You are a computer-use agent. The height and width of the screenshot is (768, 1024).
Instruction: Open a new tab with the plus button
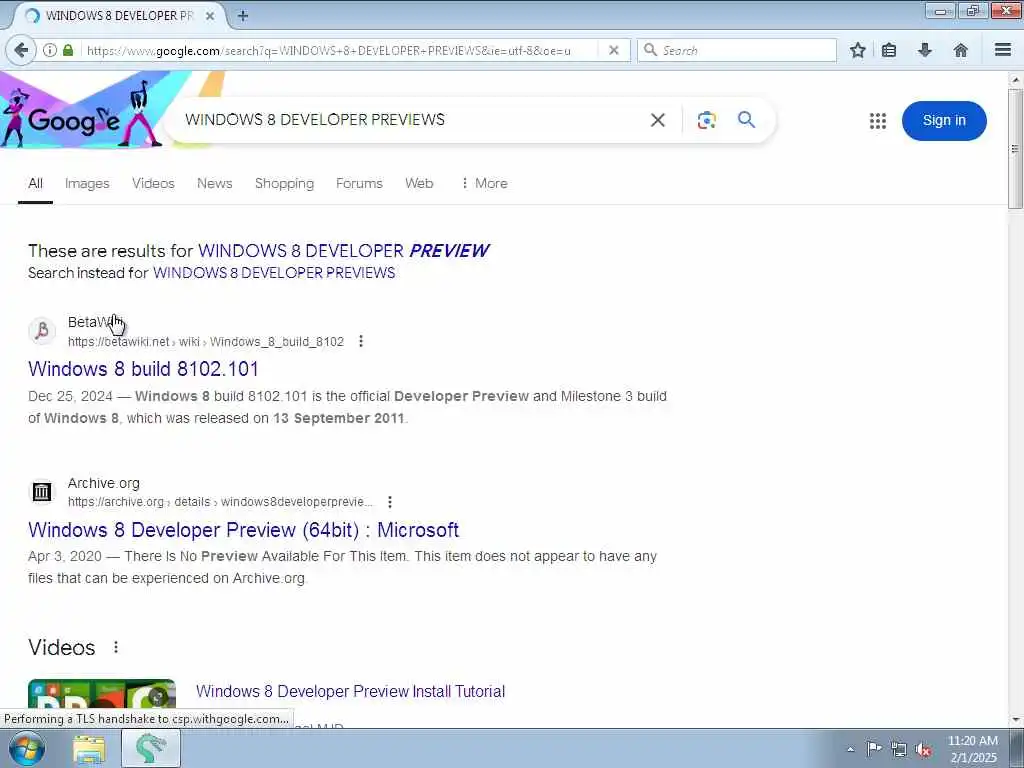click(x=243, y=16)
